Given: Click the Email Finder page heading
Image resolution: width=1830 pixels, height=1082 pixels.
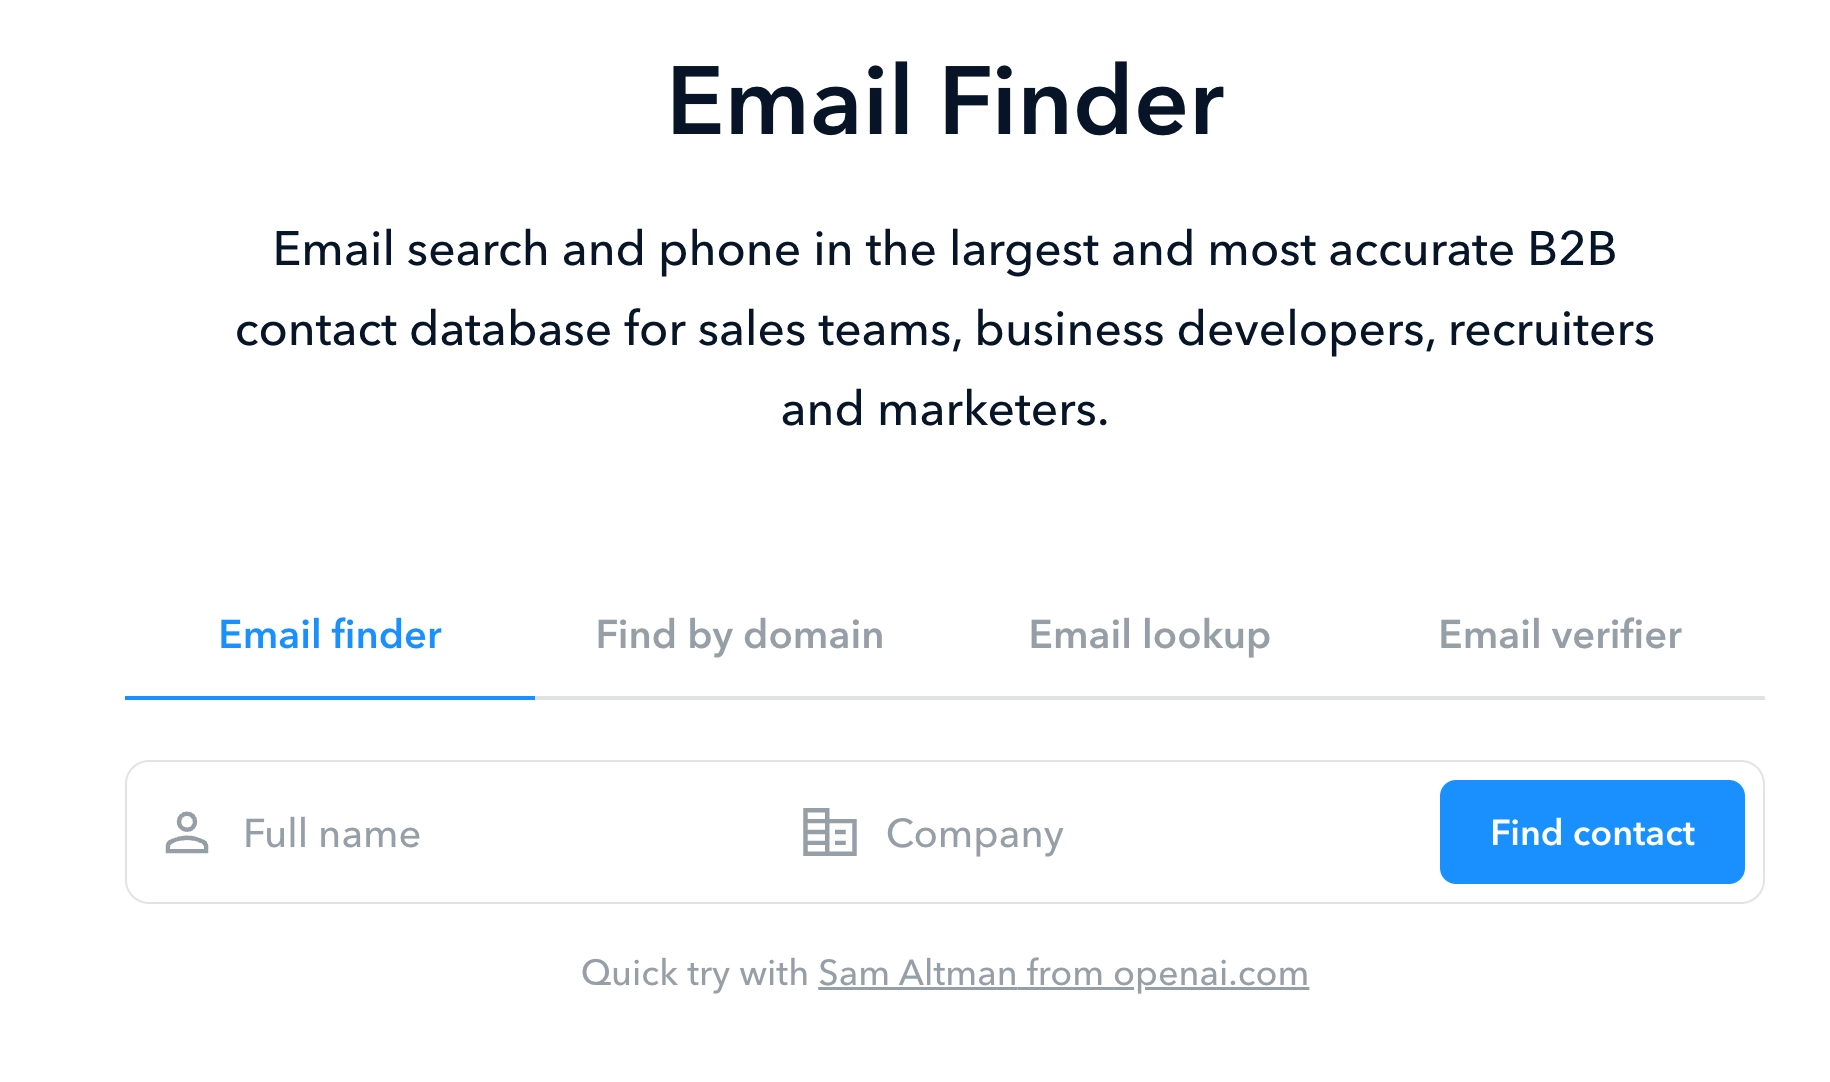Looking at the screenshot, I should point(947,100).
